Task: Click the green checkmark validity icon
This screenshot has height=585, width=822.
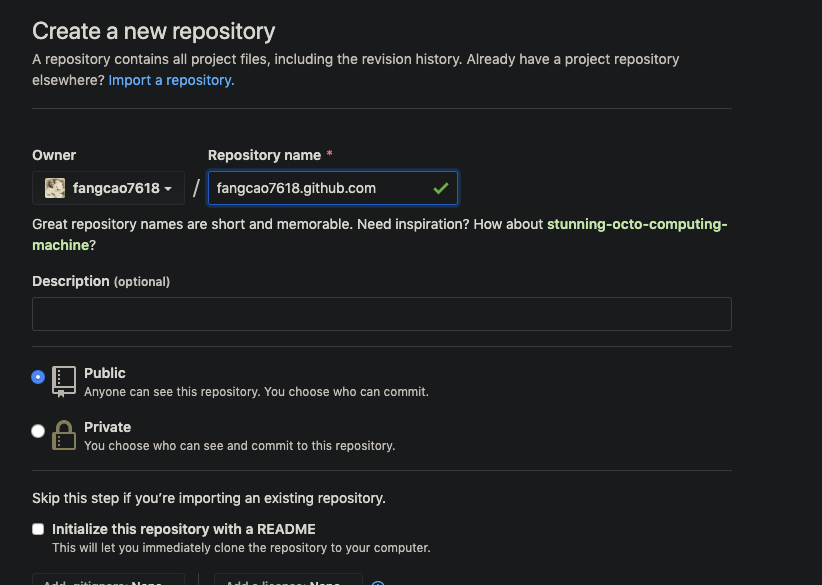Action: pos(440,188)
